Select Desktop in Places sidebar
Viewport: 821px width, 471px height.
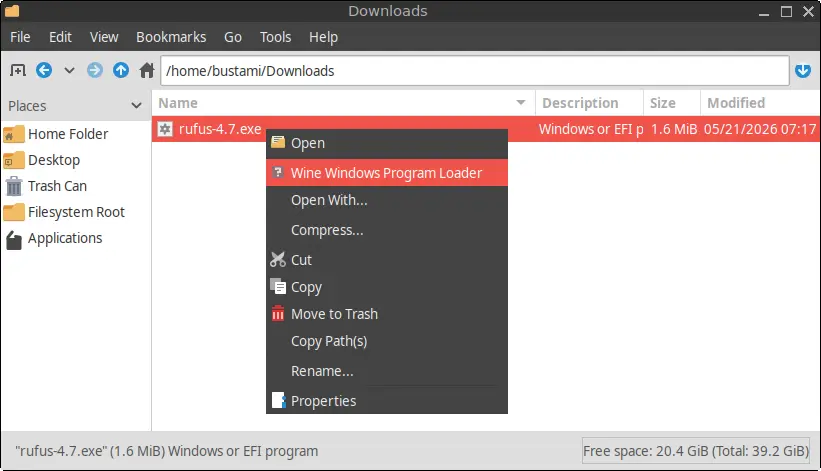coord(54,160)
